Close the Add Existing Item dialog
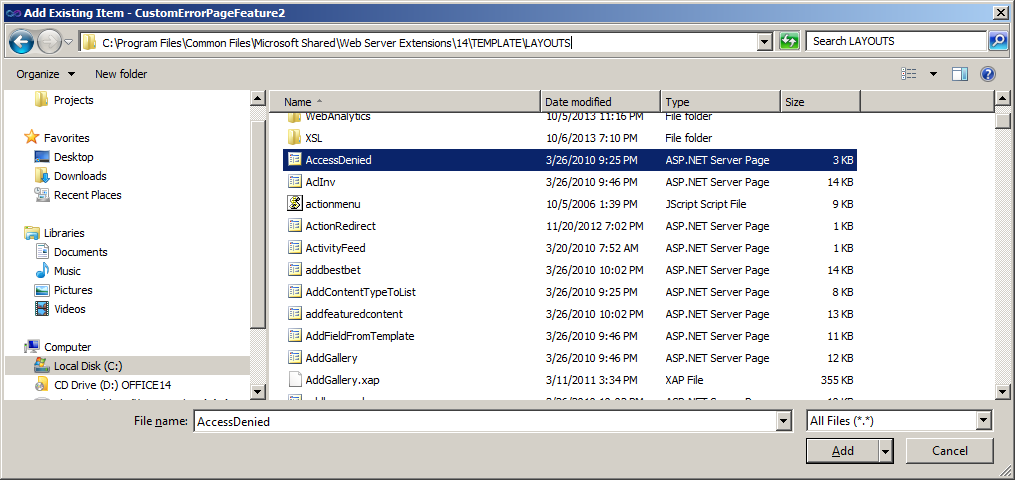Image resolution: width=1015 pixels, height=480 pixels. [1001, 13]
